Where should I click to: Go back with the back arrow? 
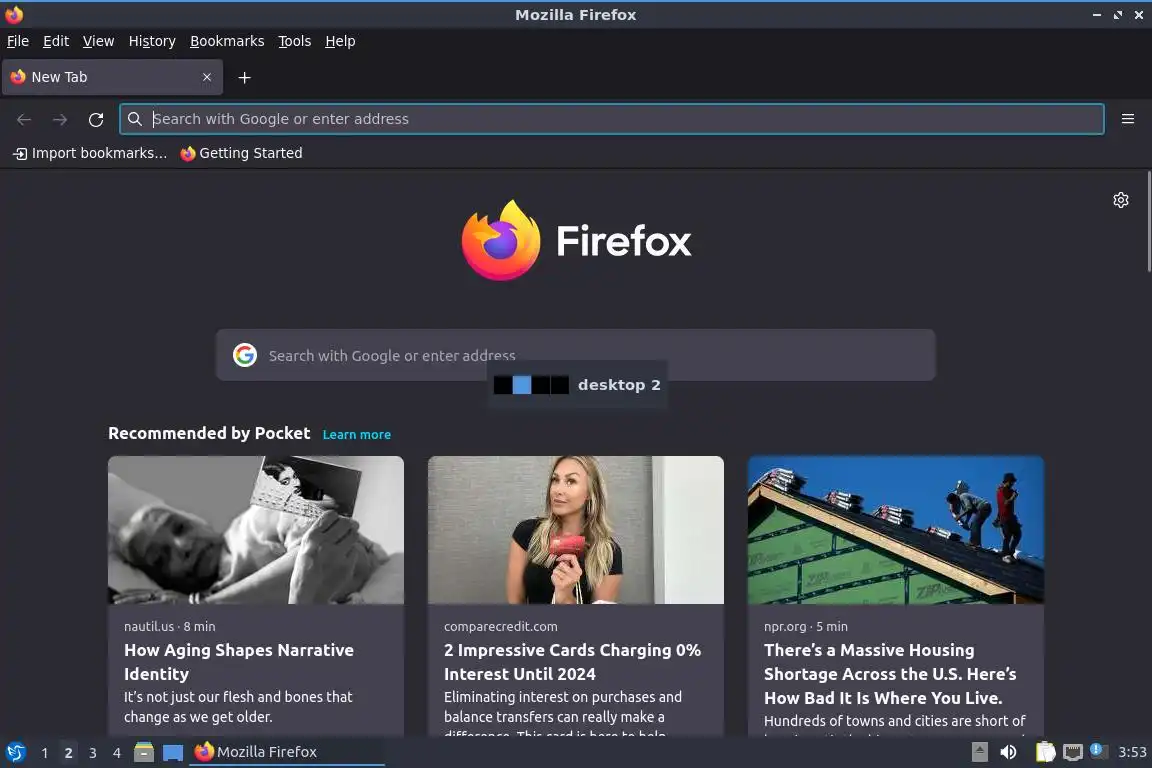[24, 119]
